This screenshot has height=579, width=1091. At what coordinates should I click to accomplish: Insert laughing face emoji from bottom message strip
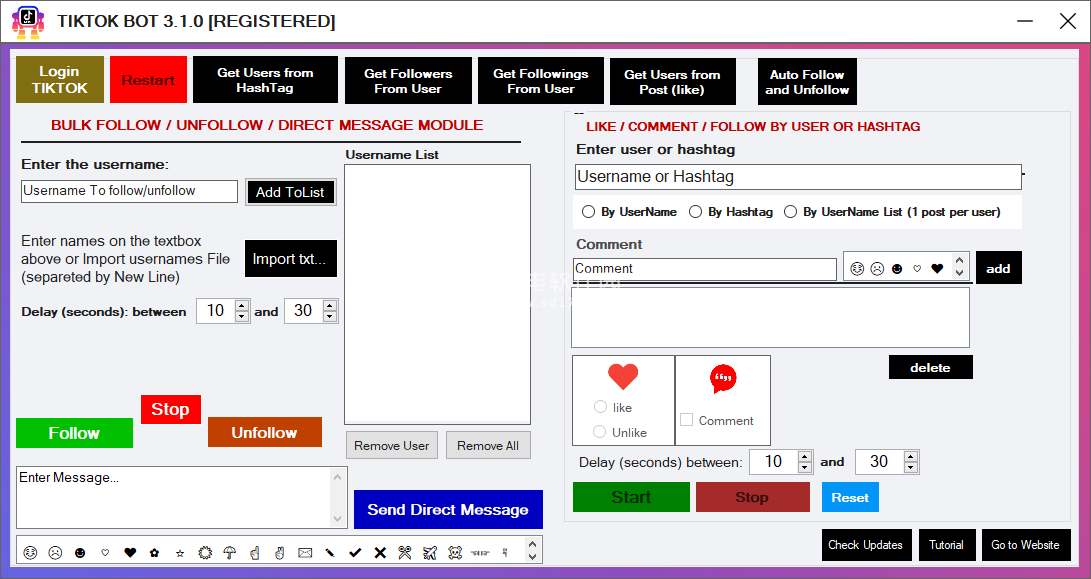click(30, 553)
